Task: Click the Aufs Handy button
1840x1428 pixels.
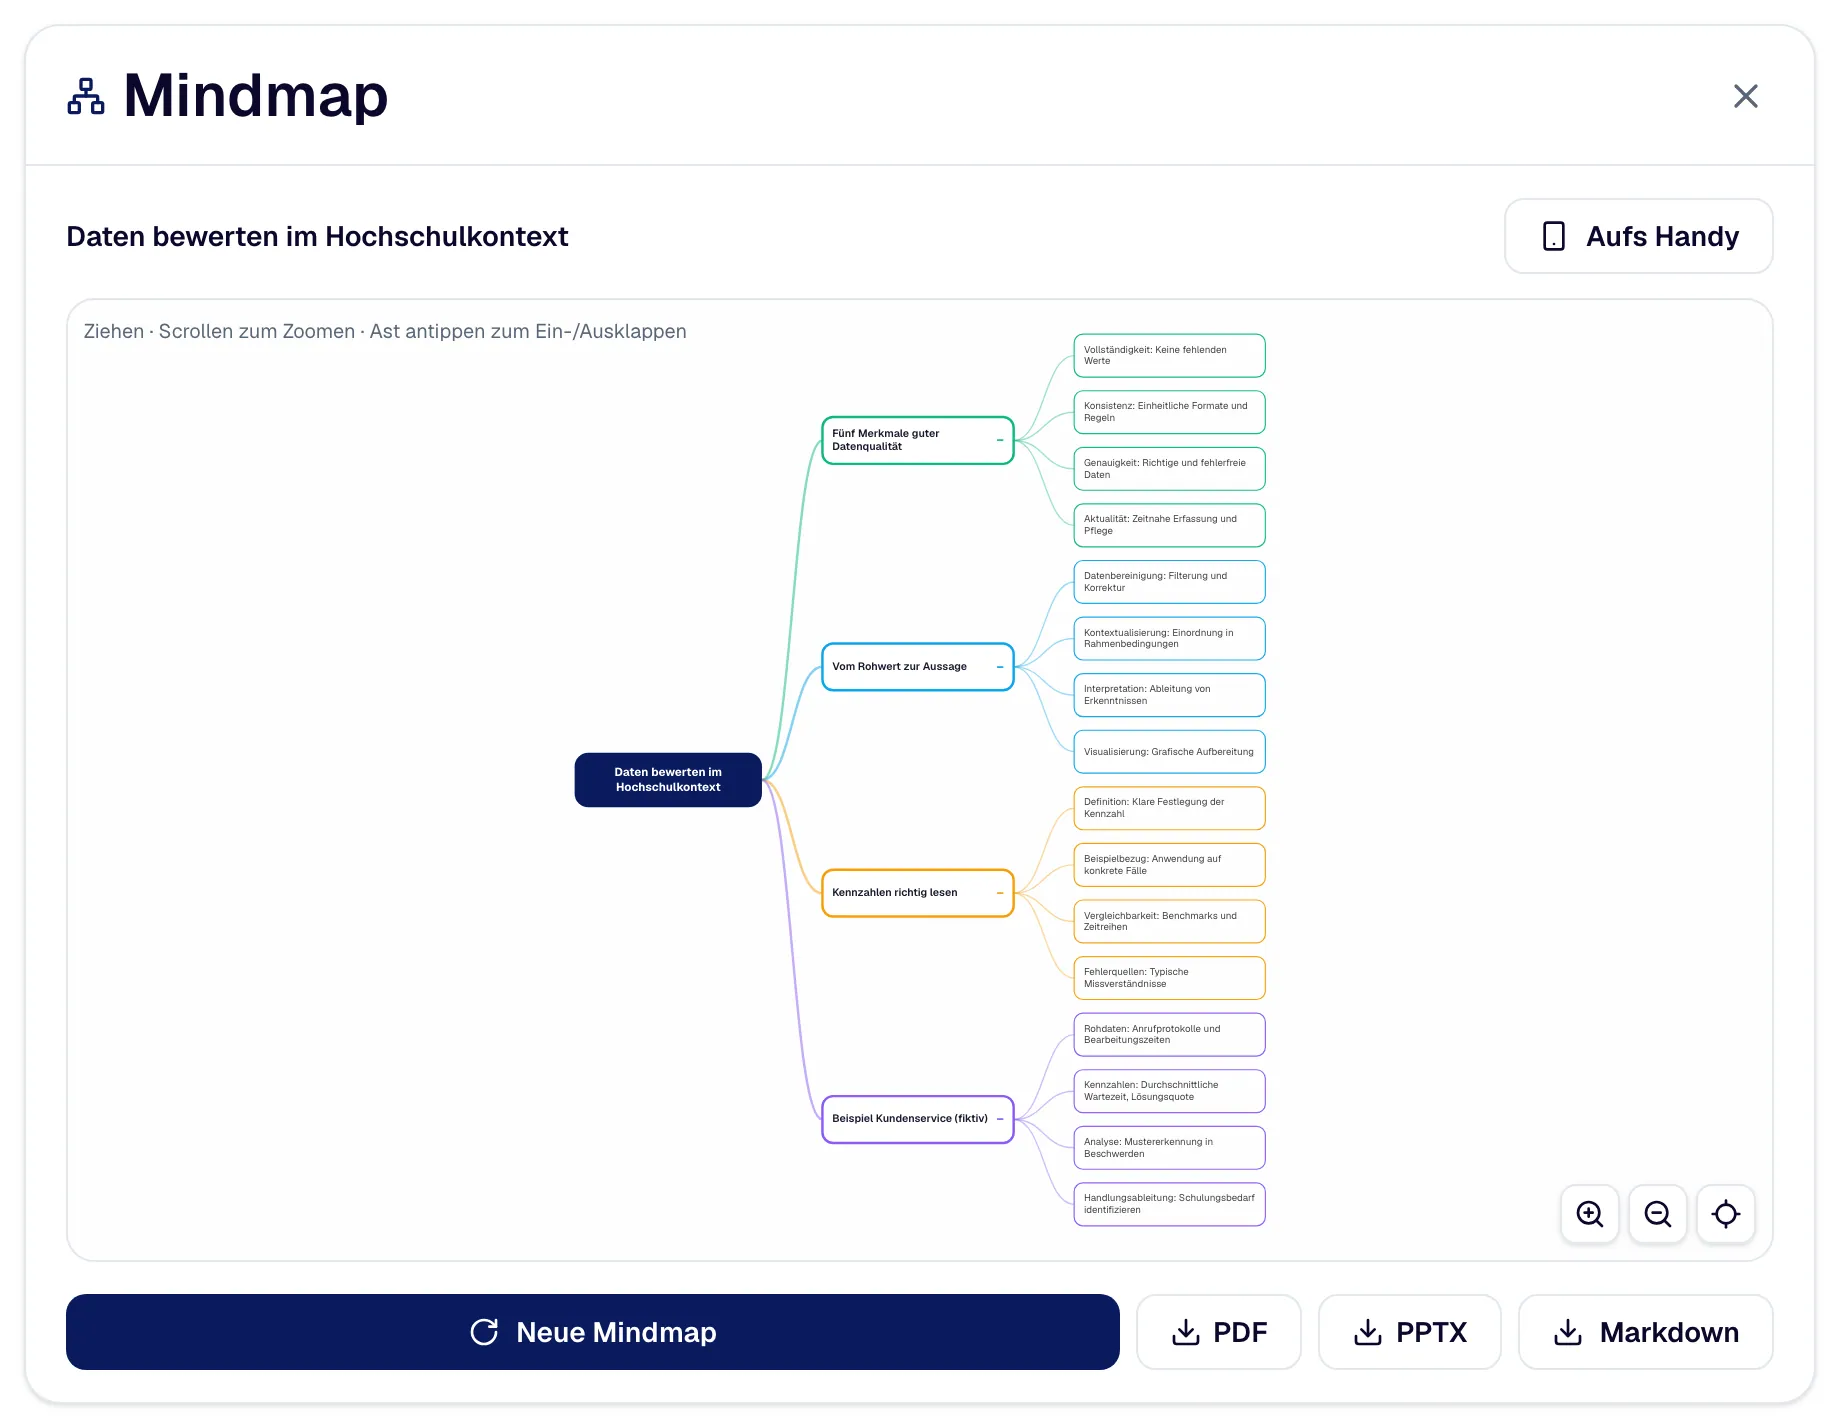Action: (1639, 236)
